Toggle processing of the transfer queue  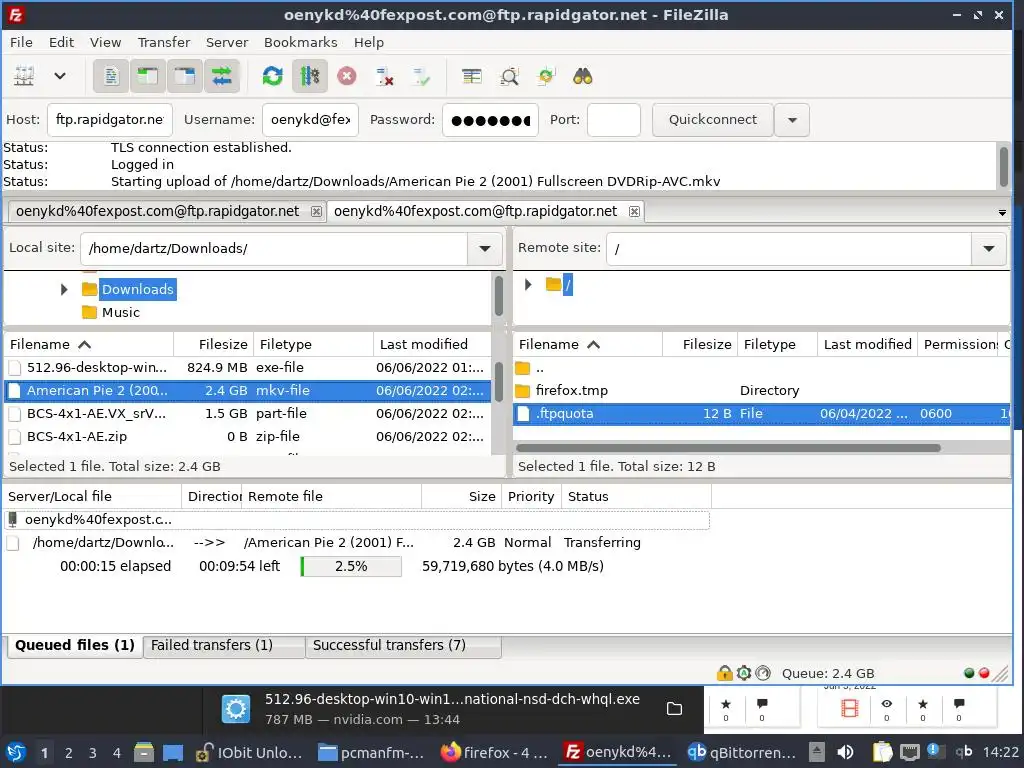coord(310,76)
